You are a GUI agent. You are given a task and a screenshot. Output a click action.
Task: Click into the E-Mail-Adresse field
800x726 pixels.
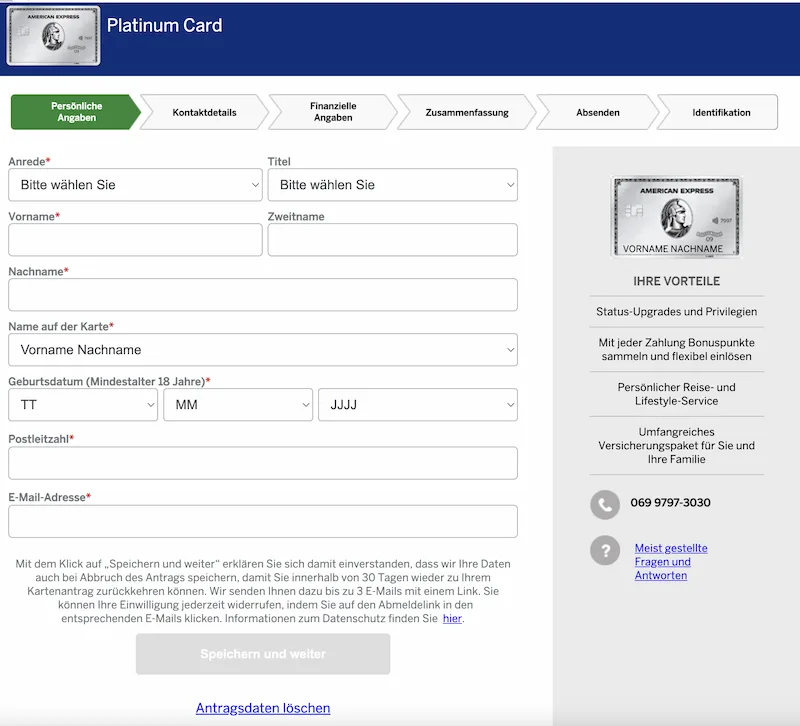pos(262,521)
